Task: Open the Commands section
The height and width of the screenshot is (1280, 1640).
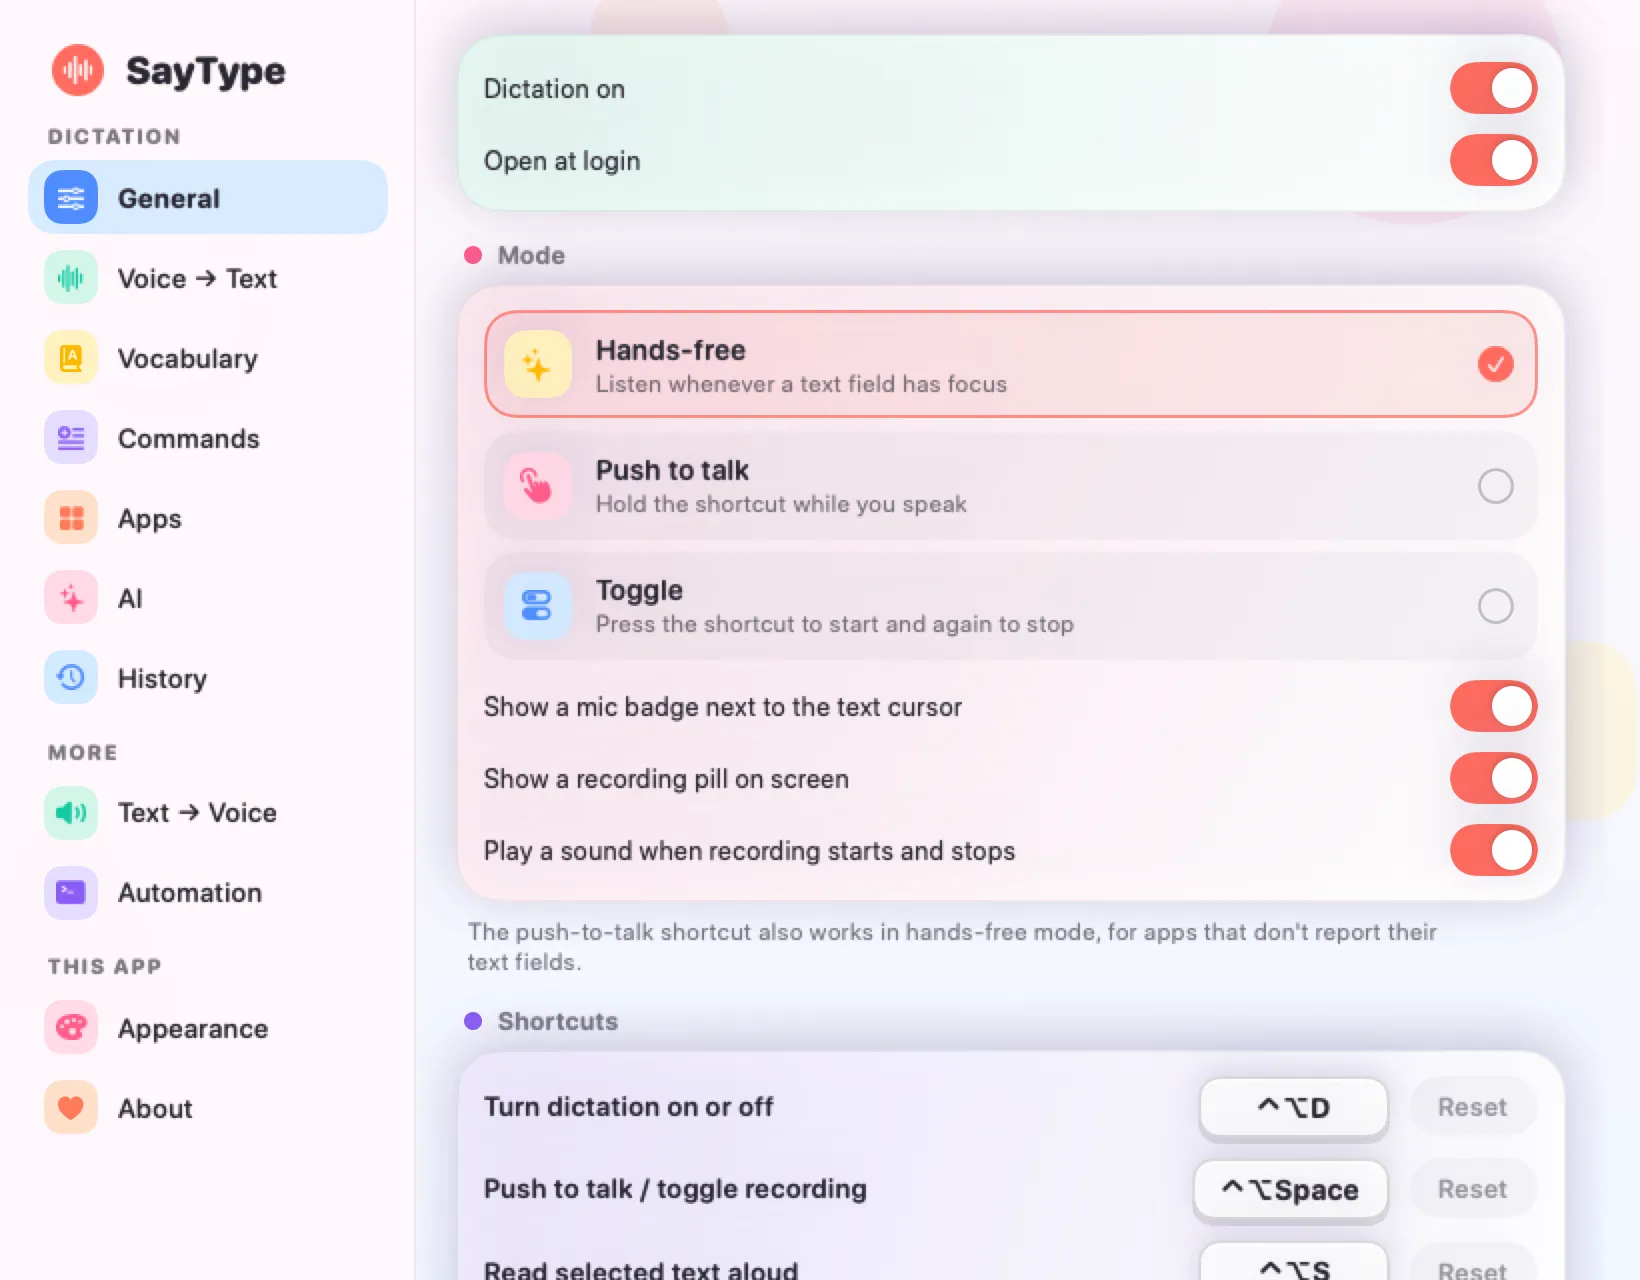Action: coord(208,438)
